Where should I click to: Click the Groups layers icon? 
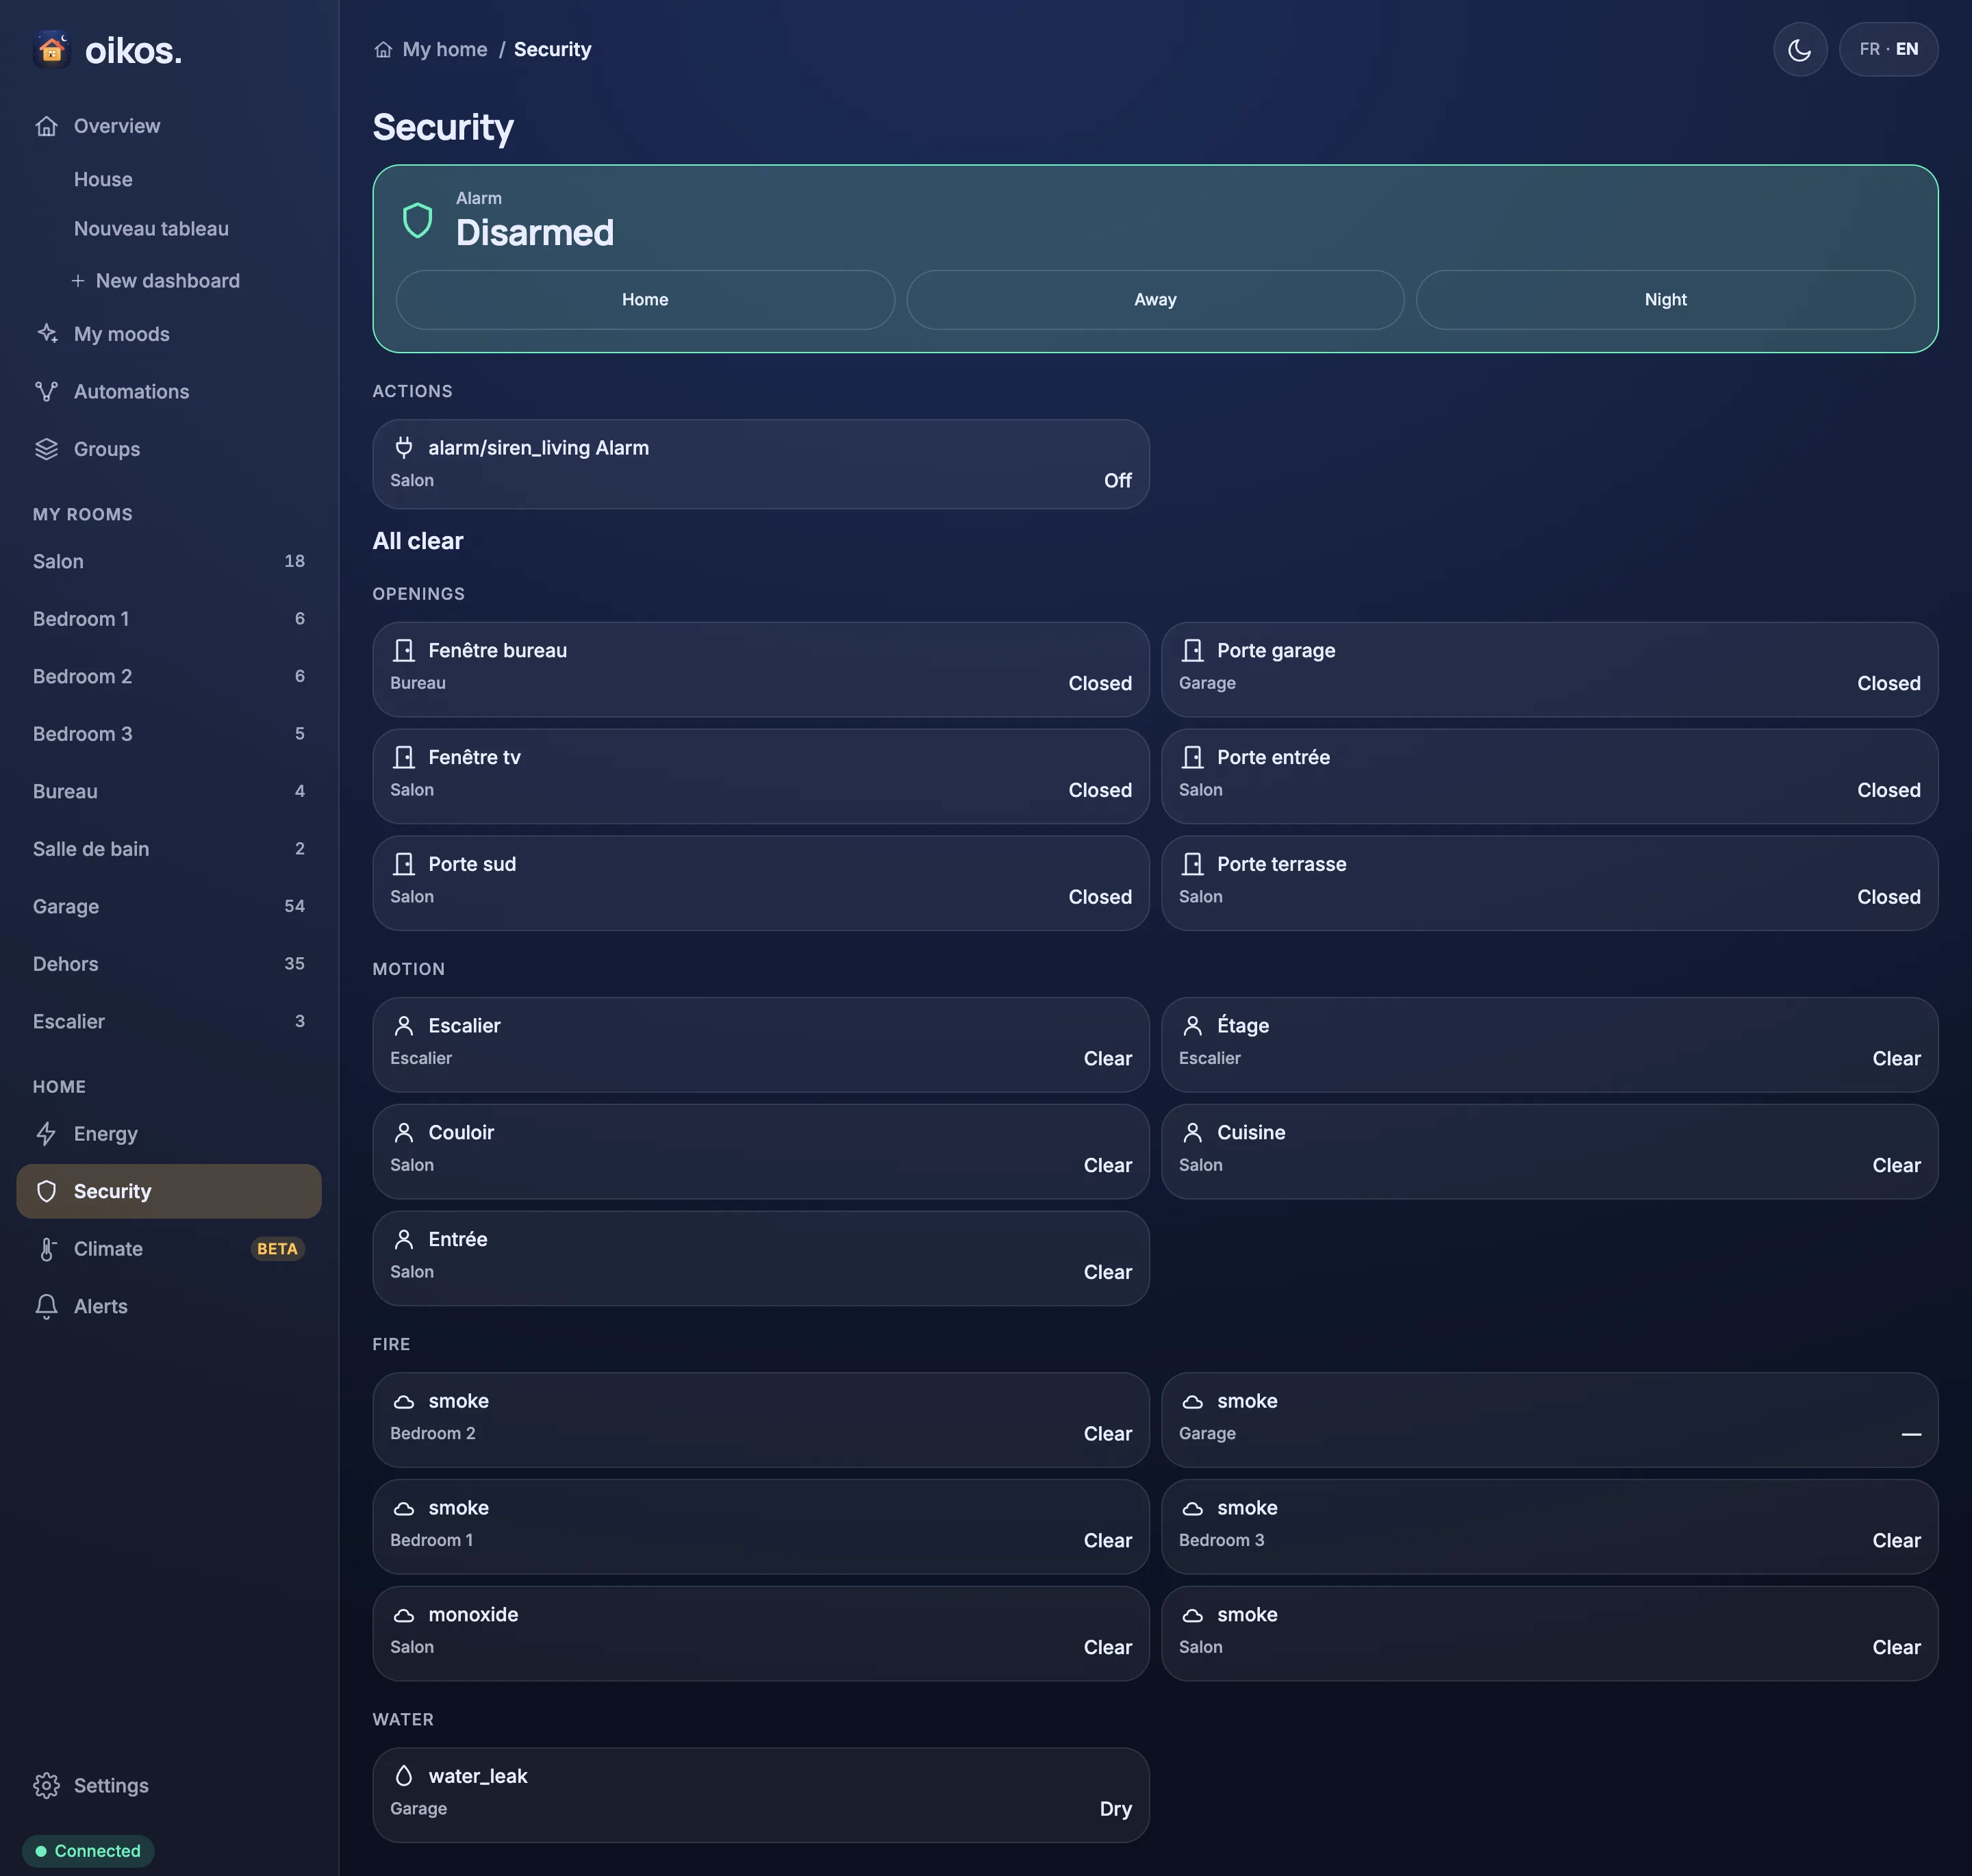coord(46,449)
